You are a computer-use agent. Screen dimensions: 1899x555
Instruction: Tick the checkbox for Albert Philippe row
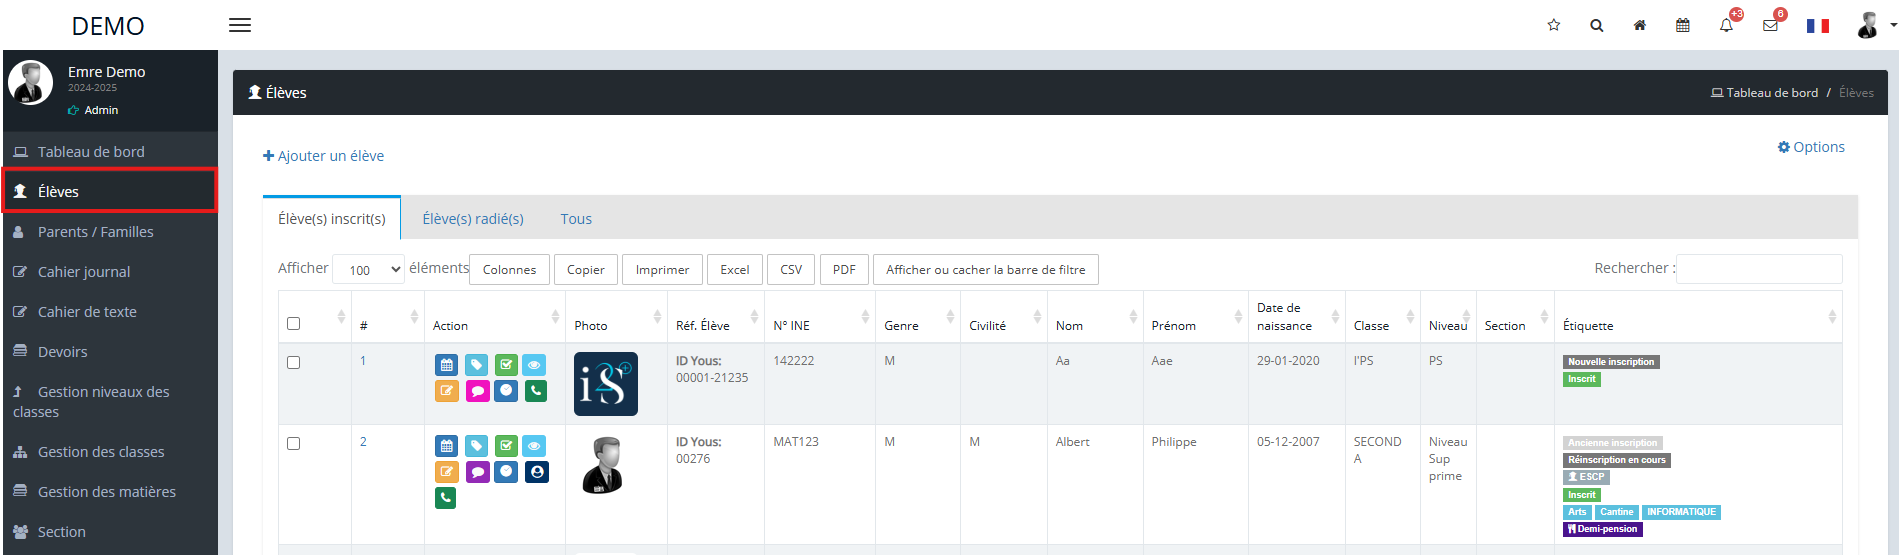click(293, 444)
